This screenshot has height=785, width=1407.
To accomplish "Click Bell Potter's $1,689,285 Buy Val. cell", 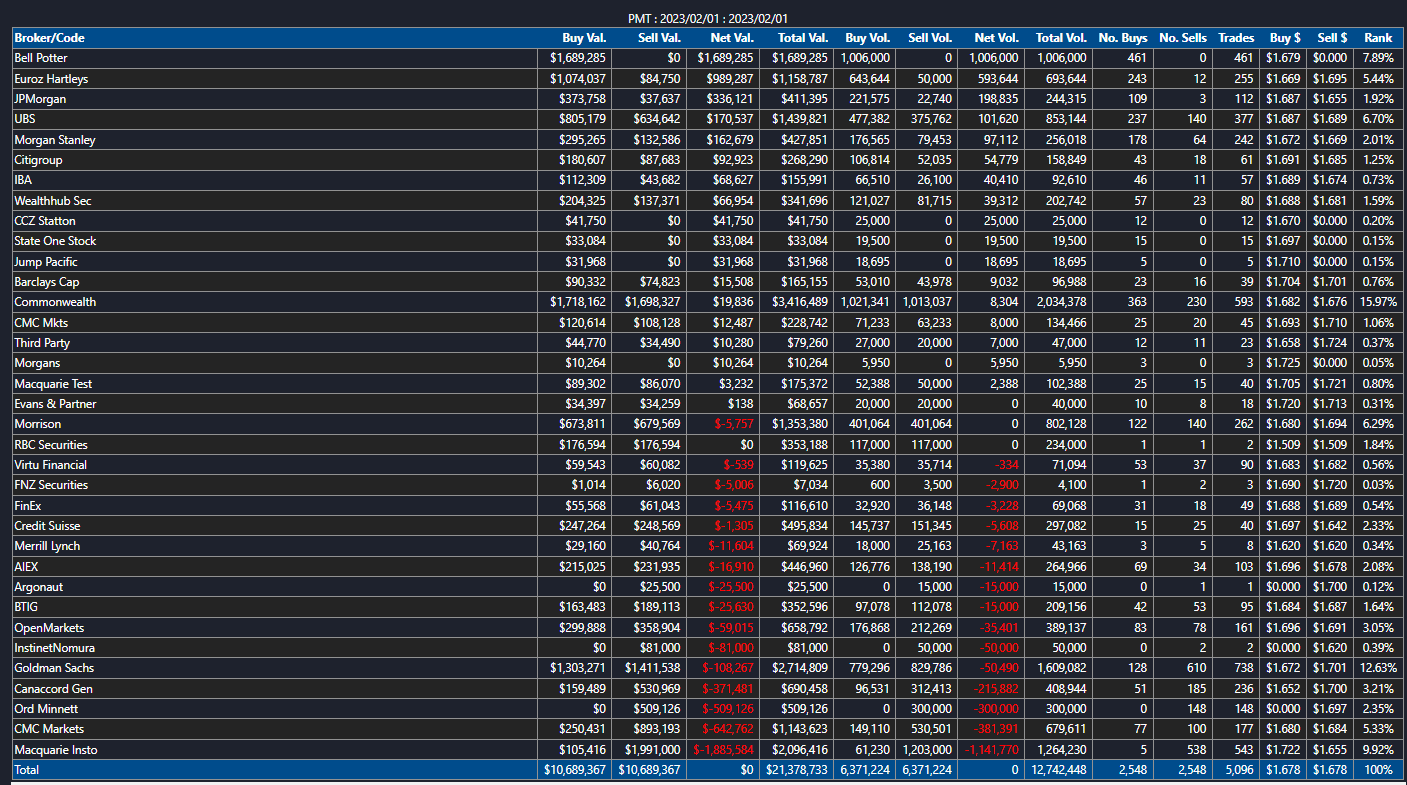I will (x=577, y=58).
